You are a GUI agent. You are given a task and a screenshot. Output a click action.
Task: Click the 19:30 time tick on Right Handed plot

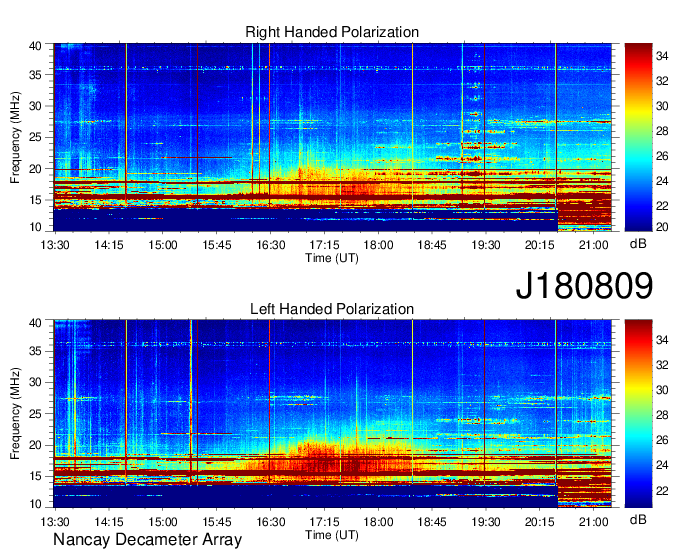486,245
